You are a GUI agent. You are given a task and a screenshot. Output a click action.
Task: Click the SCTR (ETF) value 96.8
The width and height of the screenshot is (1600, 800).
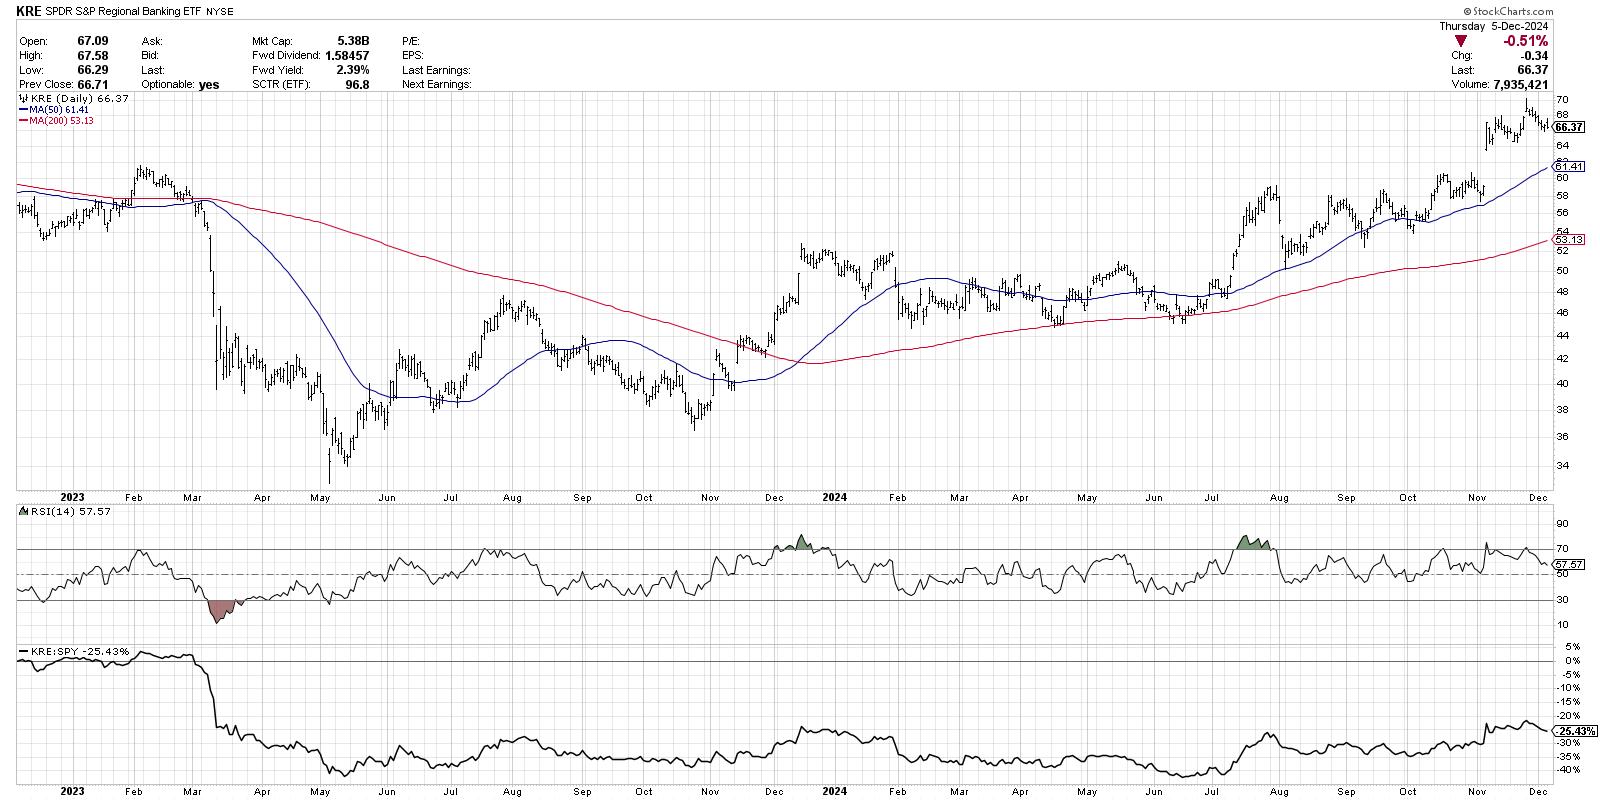click(357, 85)
